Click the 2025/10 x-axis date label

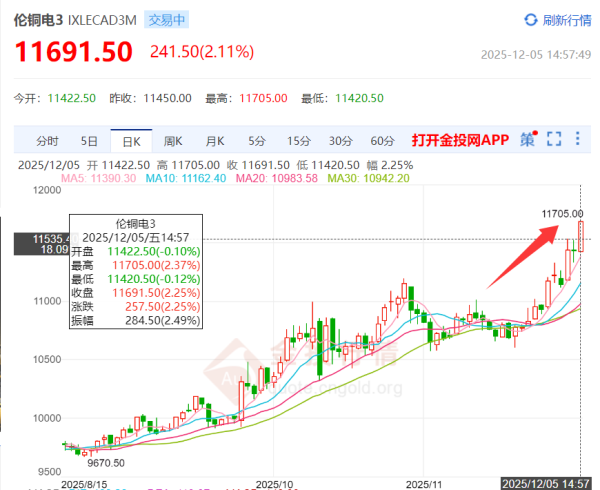(274, 484)
